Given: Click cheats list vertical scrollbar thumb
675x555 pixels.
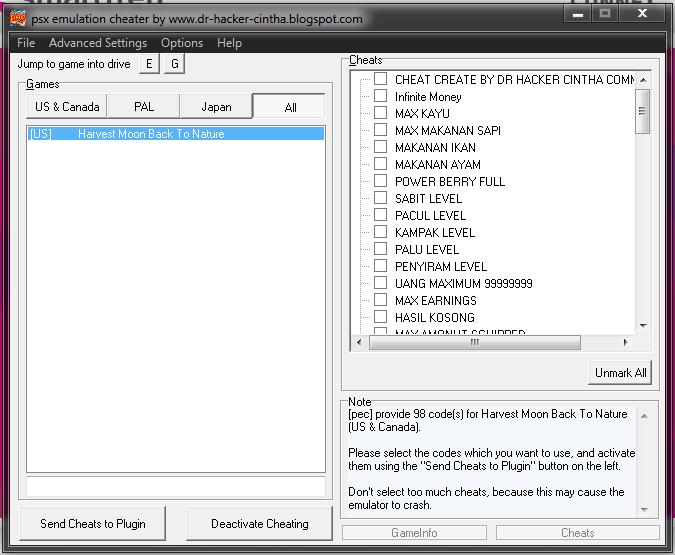Looking at the screenshot, I should pyautogui.click(x=642, y=111).
